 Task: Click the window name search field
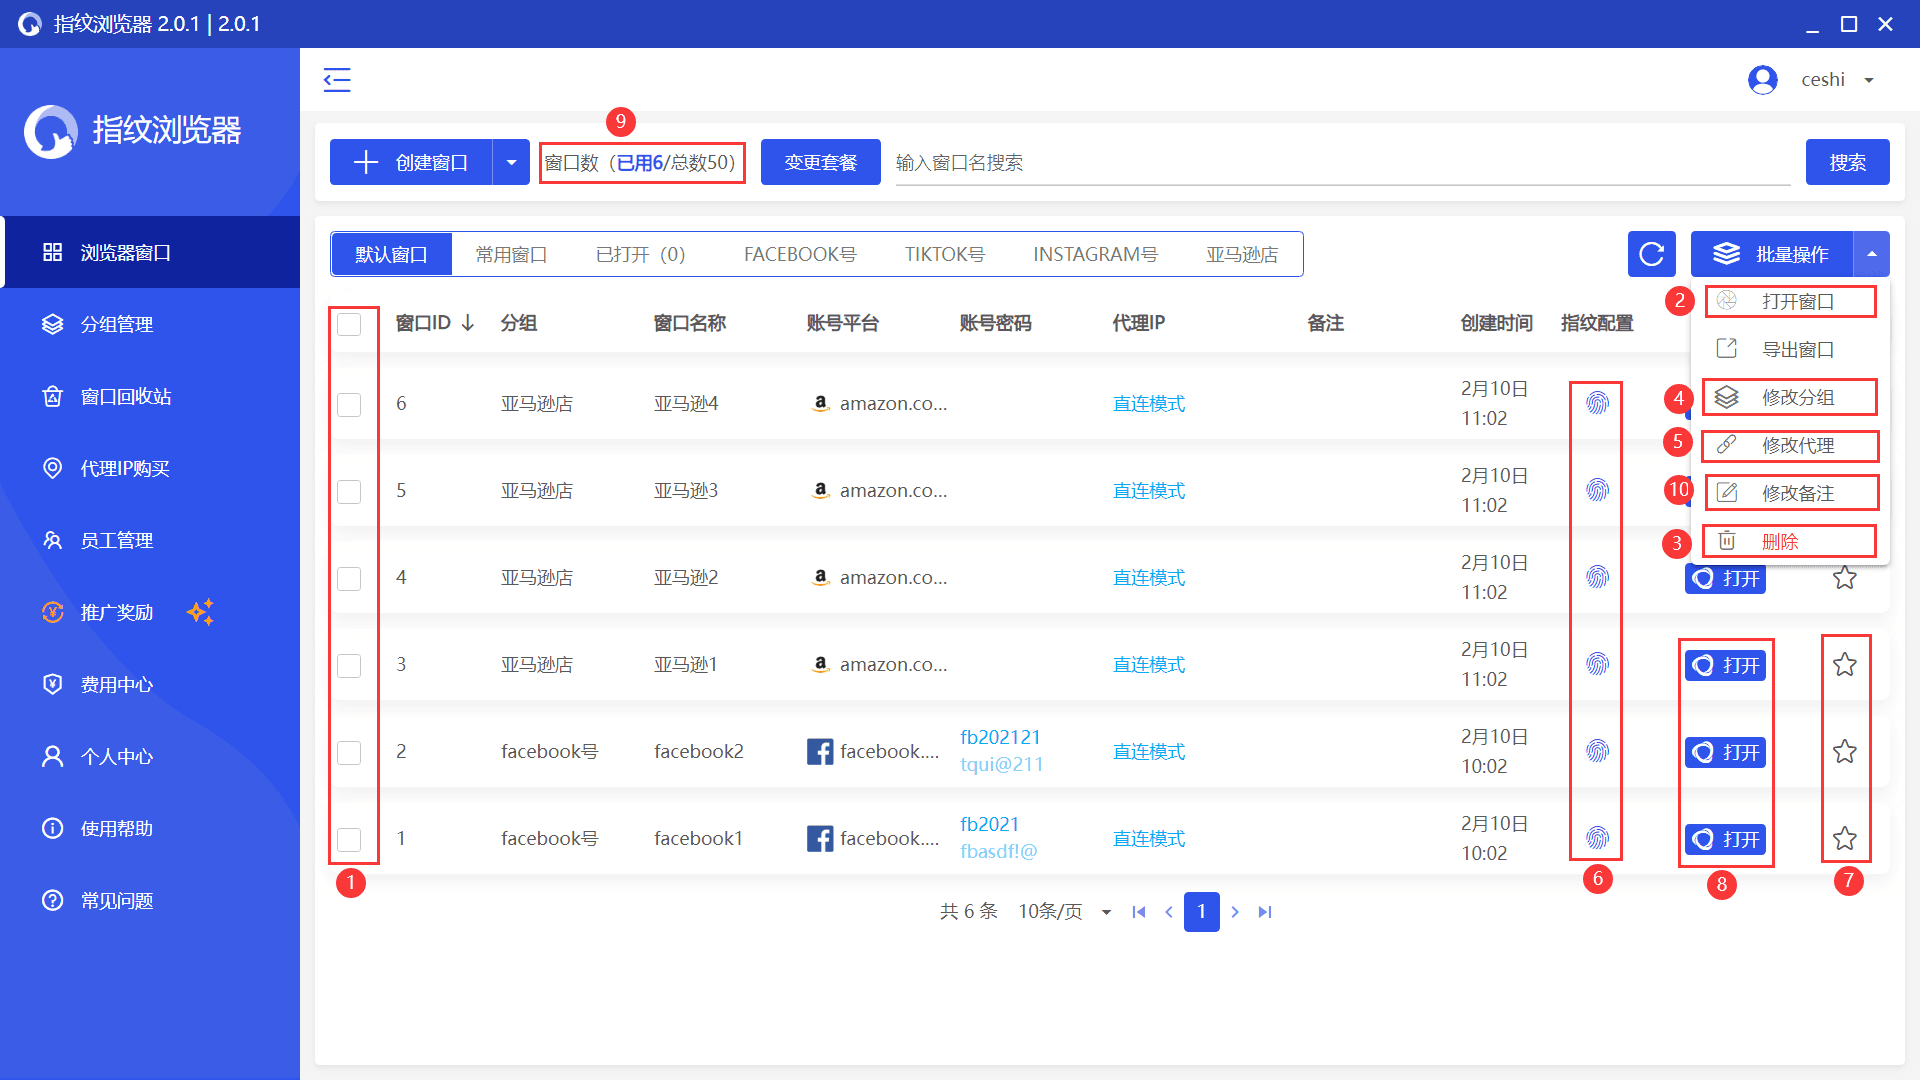click(1340, 163)
